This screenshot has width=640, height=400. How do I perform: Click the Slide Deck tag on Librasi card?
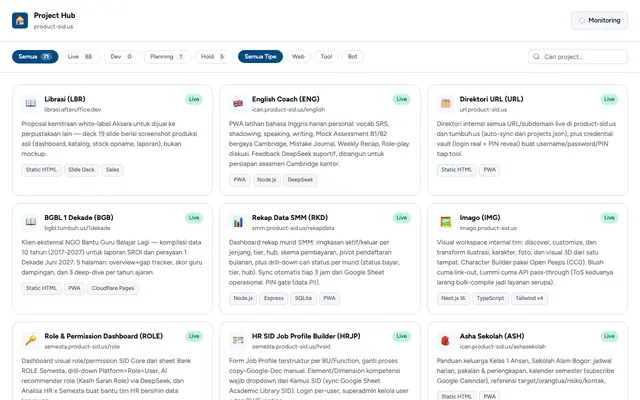(x=81, y=170)
